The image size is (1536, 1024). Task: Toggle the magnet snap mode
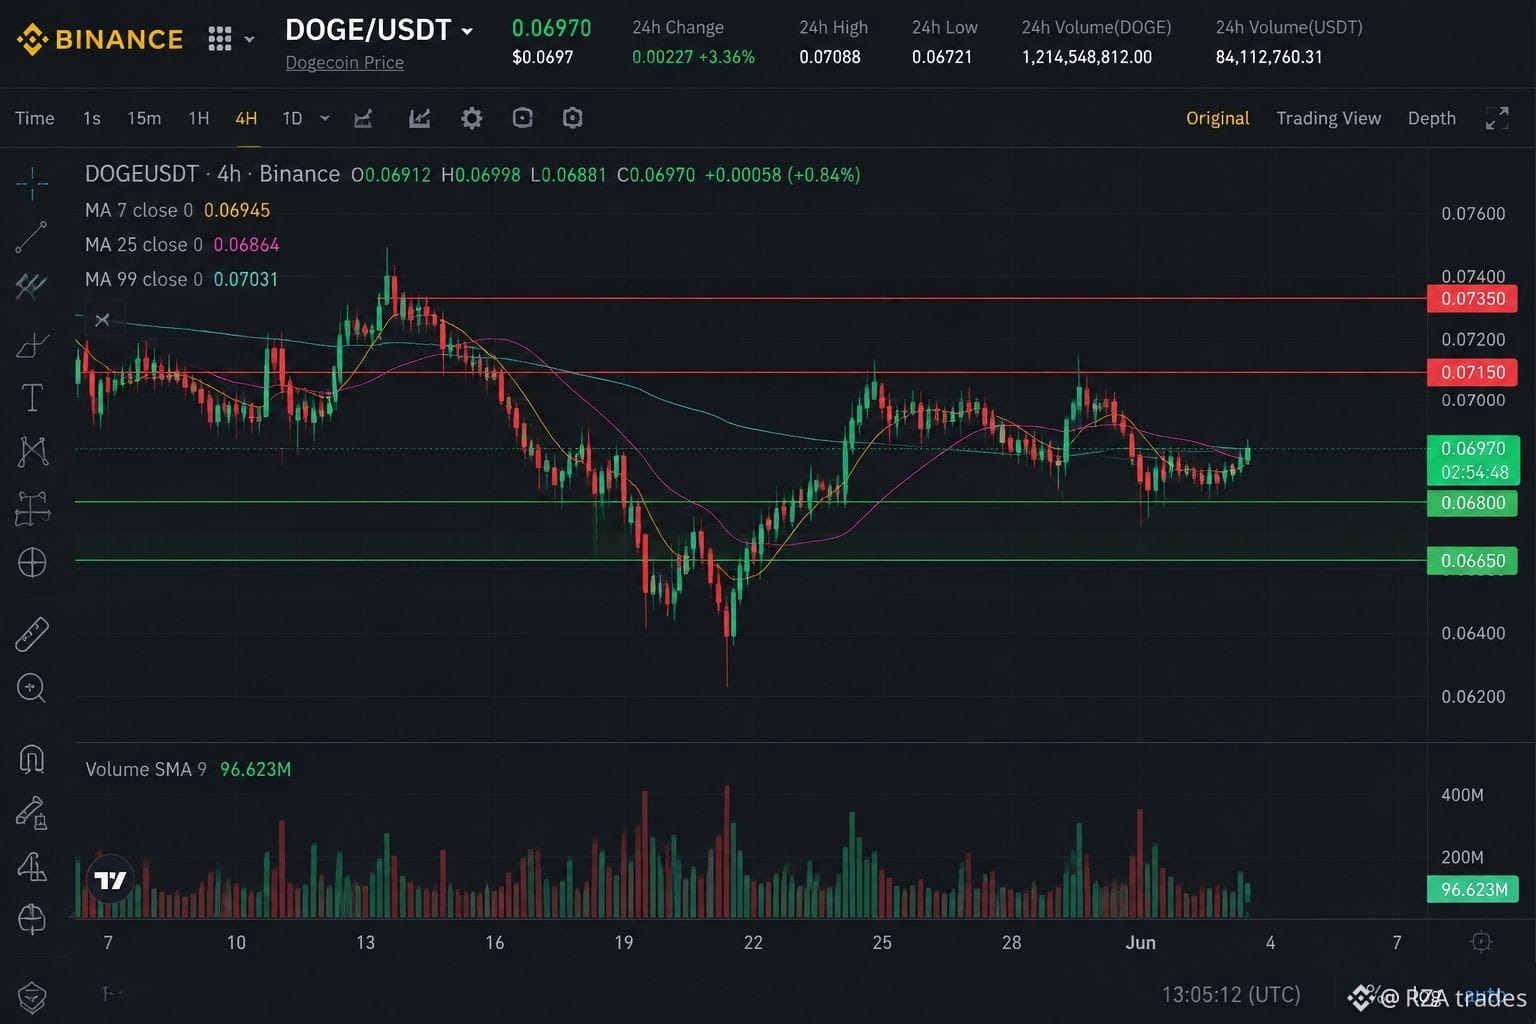(x=32, y=760)
